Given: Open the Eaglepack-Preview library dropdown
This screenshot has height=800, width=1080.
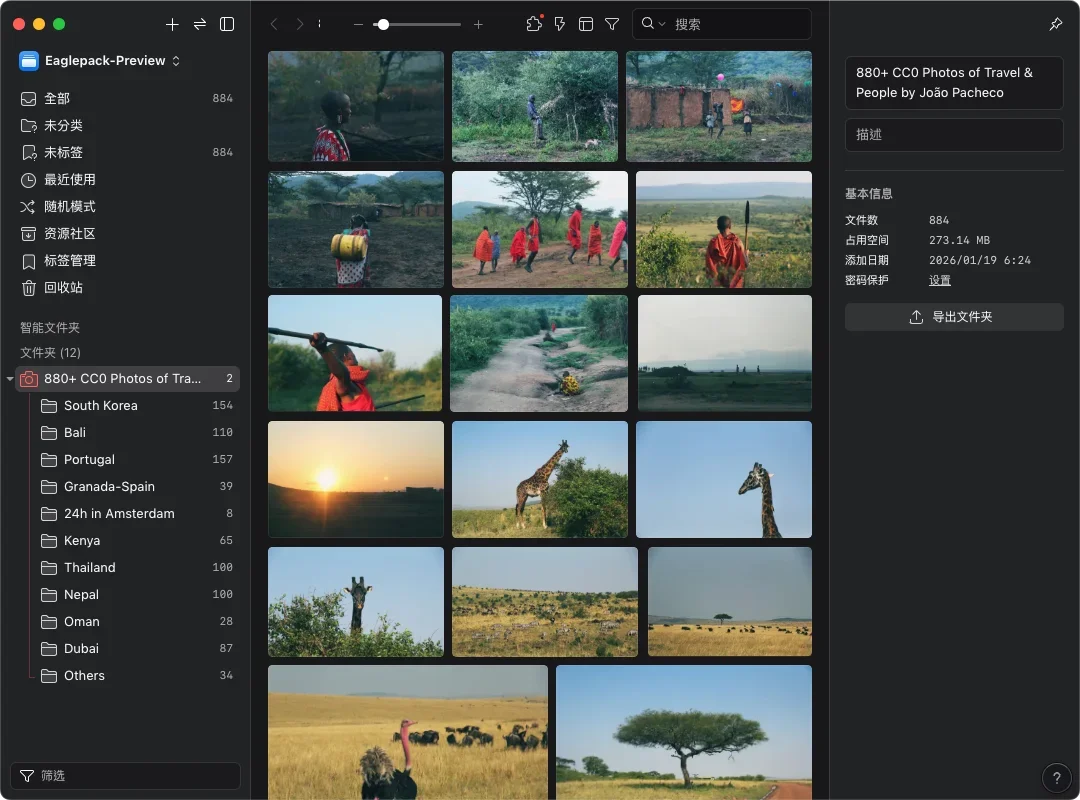Looking at the screenshot, I should pos(100,61).
